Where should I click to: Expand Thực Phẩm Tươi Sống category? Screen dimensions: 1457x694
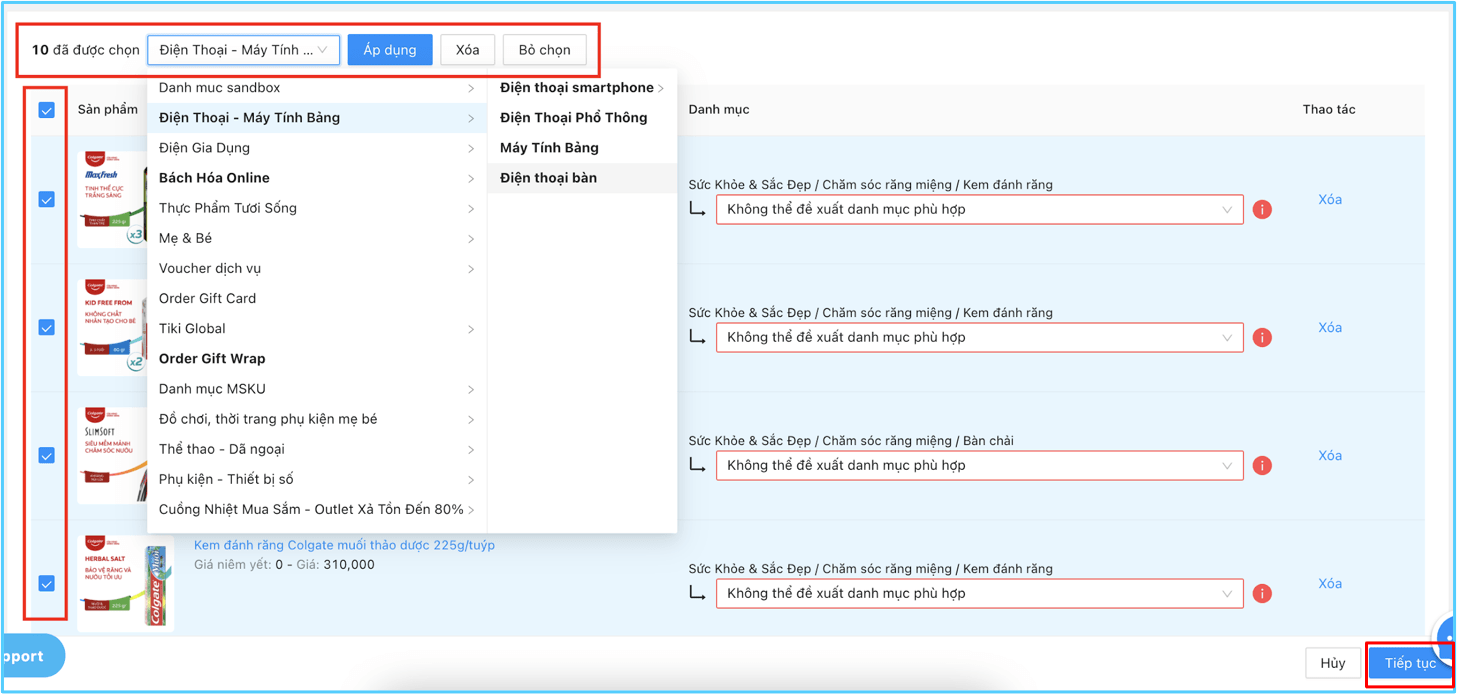pyautogui.click(x=316, y=208)
